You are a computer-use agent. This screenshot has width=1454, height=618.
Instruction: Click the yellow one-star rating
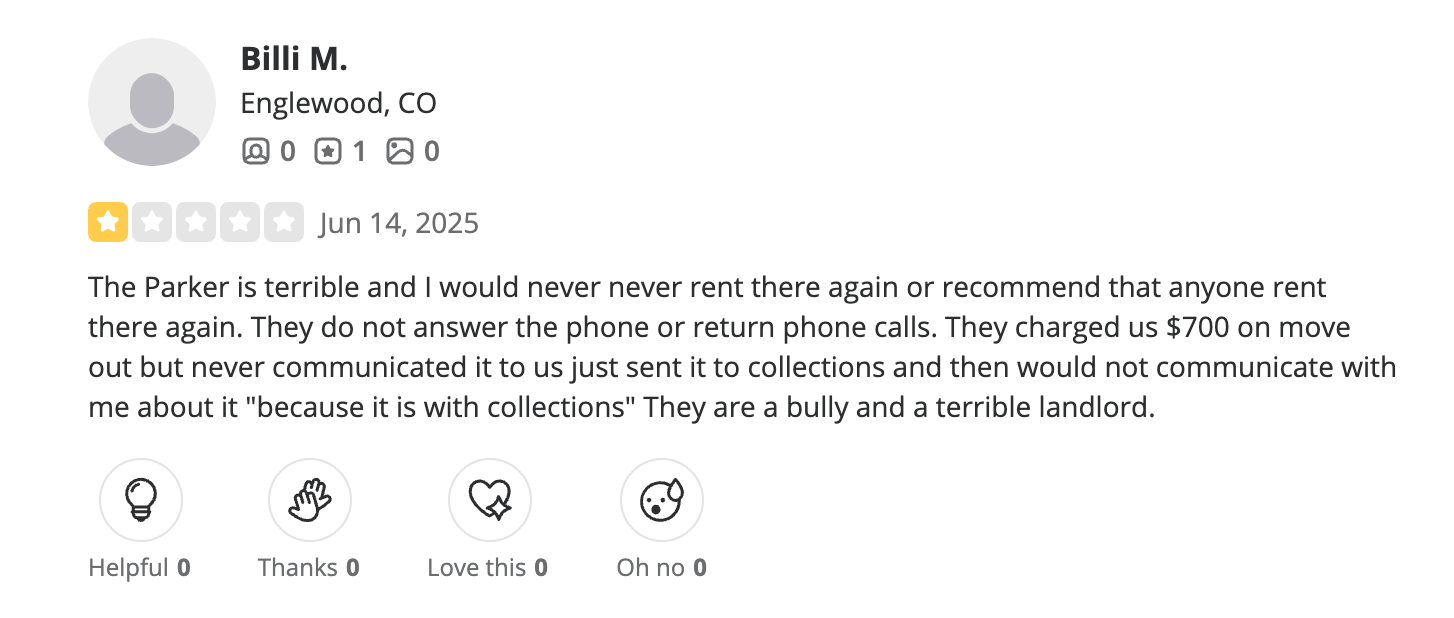pyautogui.click(x=108, y=222)
